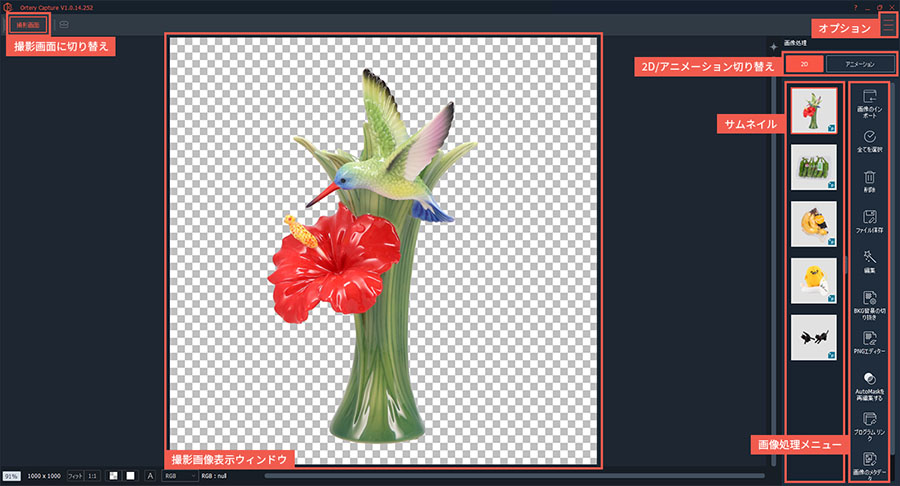Viewport: 900px width, 486px height.
Task: Select the cucumber photo thumbnail
Action: (813, 167)
